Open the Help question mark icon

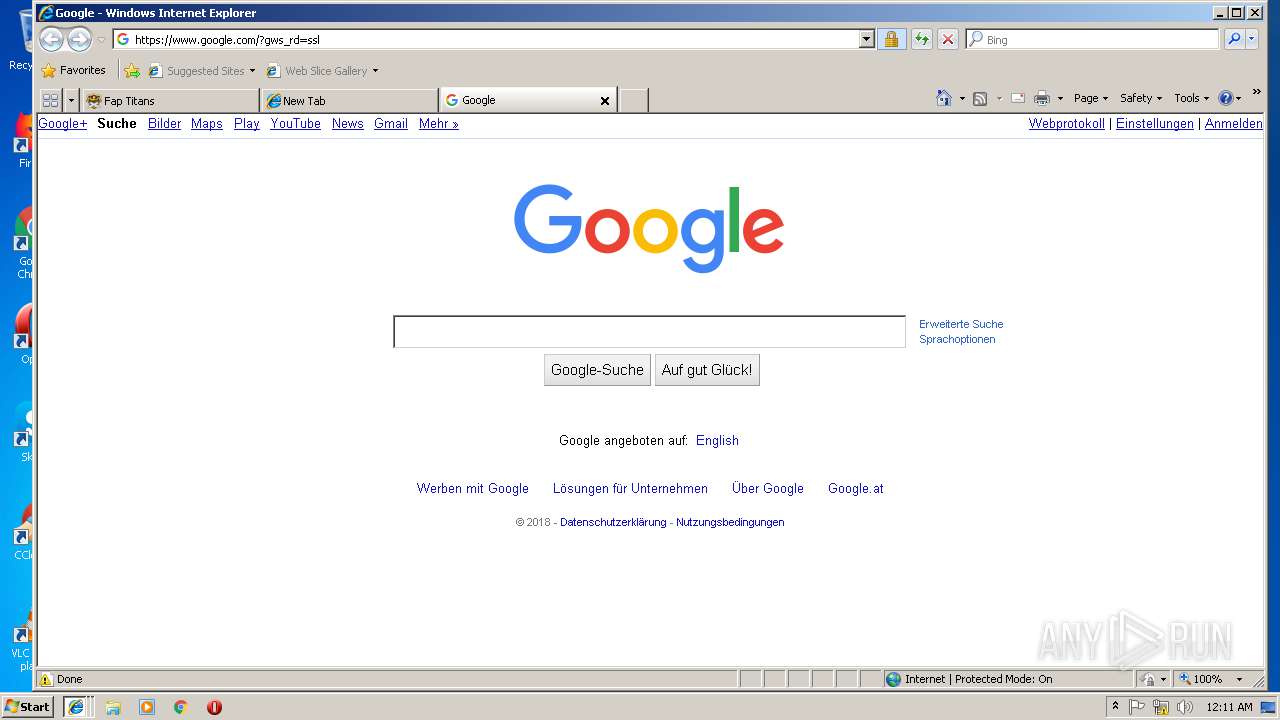(x=1226, y=98)
